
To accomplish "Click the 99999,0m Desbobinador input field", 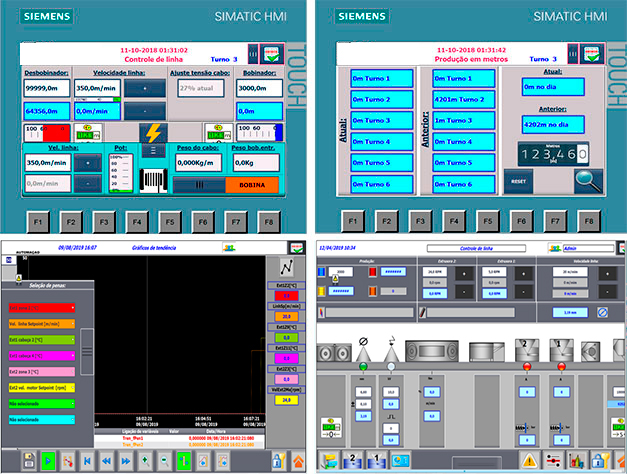I will pos(46,88).
